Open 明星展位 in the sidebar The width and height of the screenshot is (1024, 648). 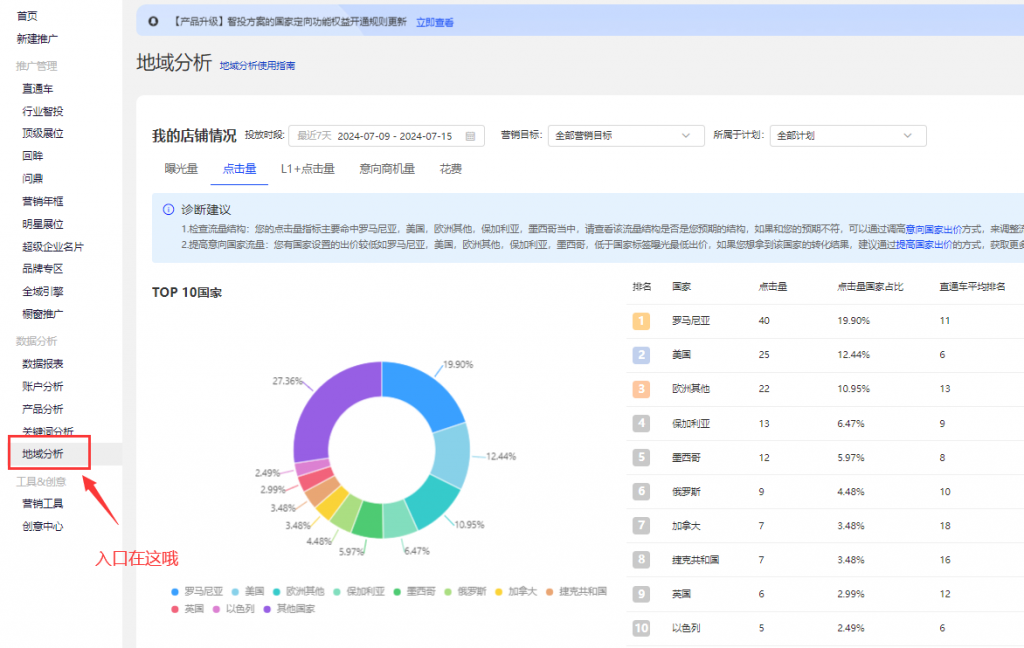[42, 224]
